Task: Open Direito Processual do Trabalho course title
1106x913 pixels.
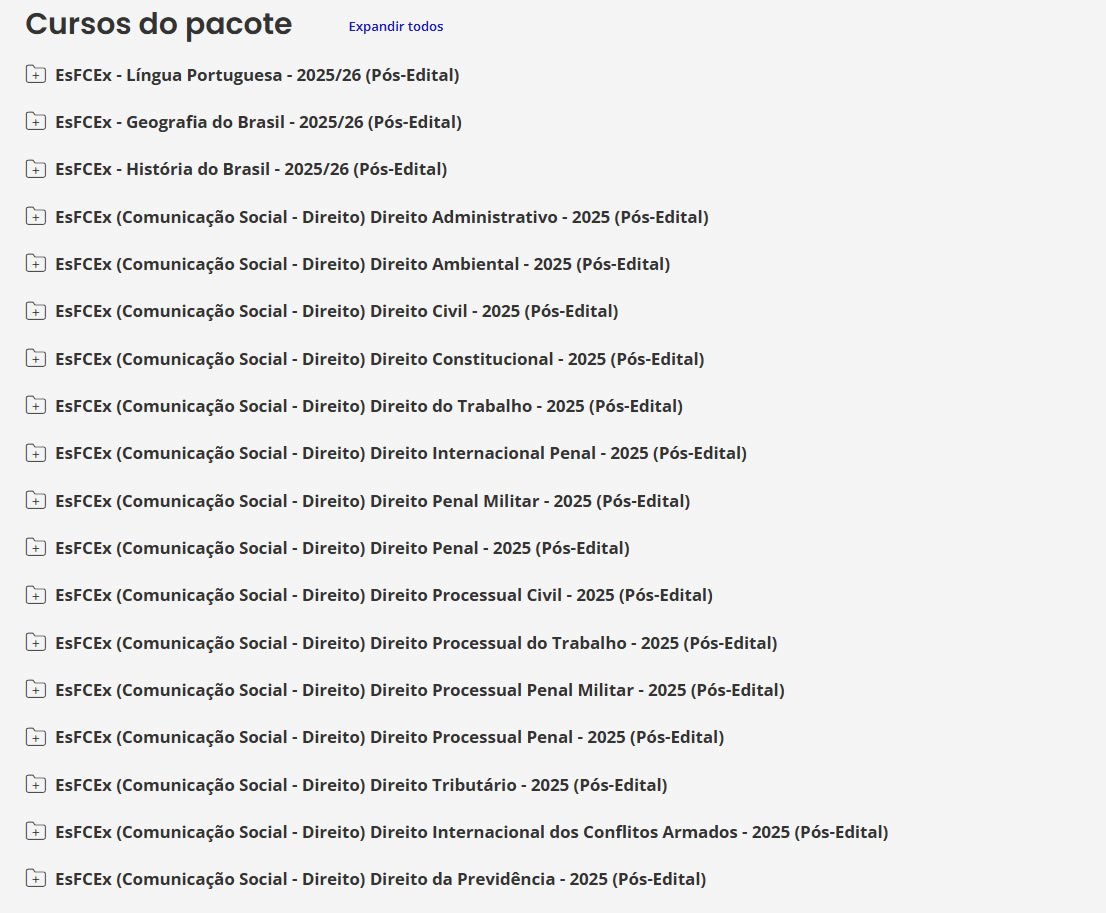Action: [x=416, y=643]
